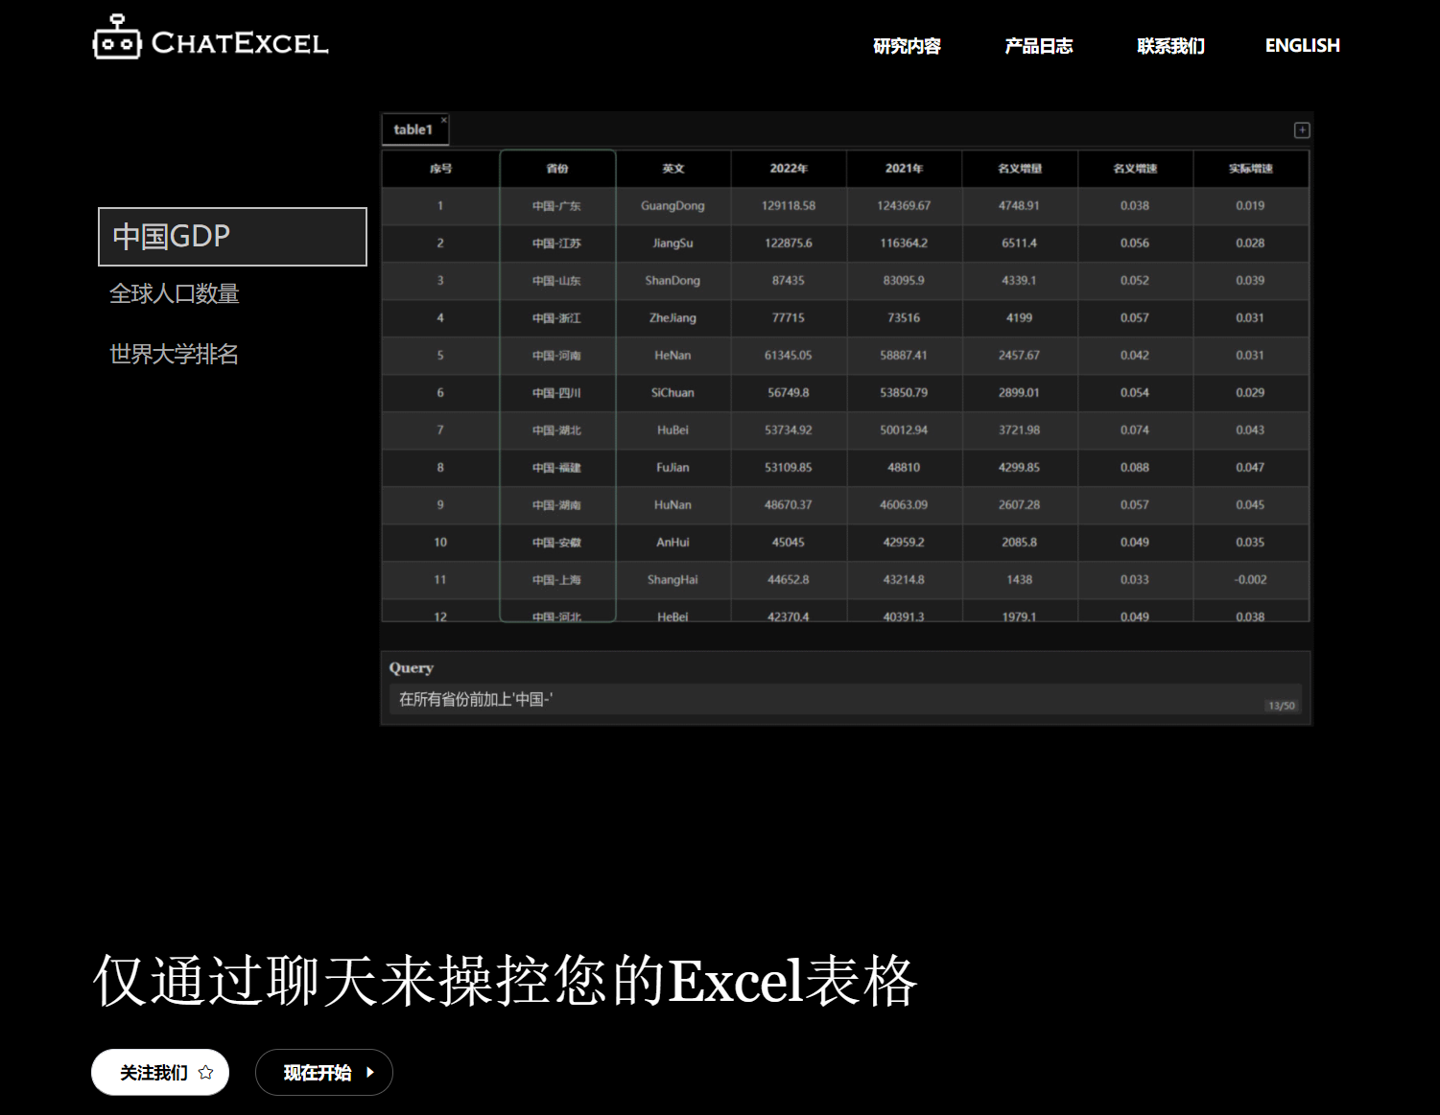Select the 英文 column header

point(673,168)
